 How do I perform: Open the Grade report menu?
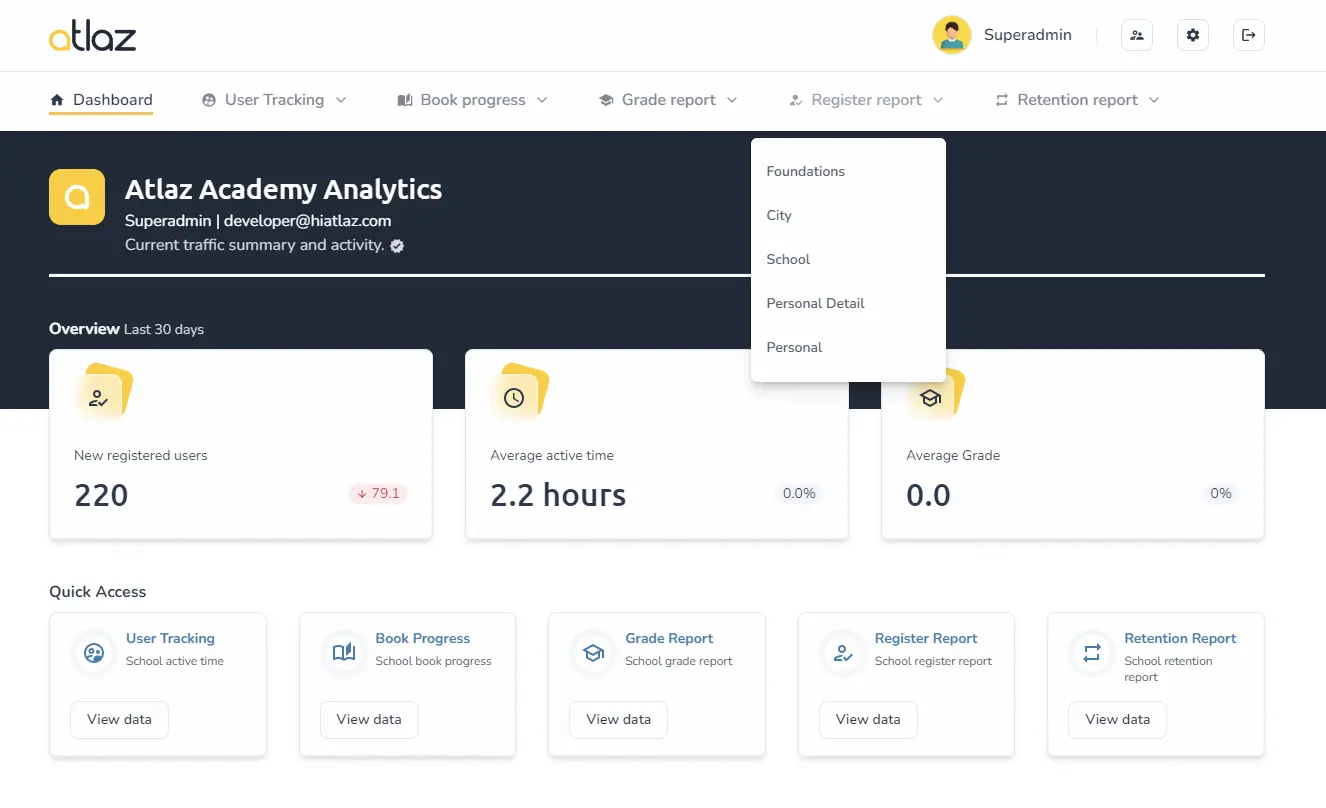tap(668, 100)
